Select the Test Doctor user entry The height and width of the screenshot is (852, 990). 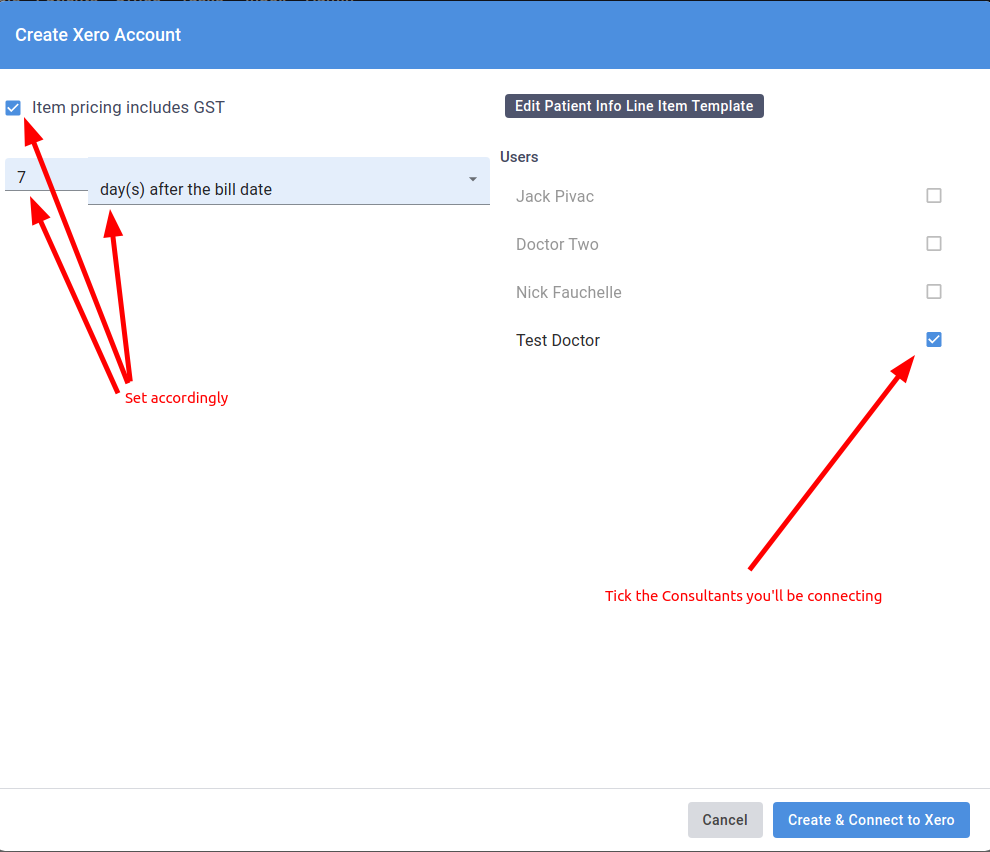(x=558, y=340)
